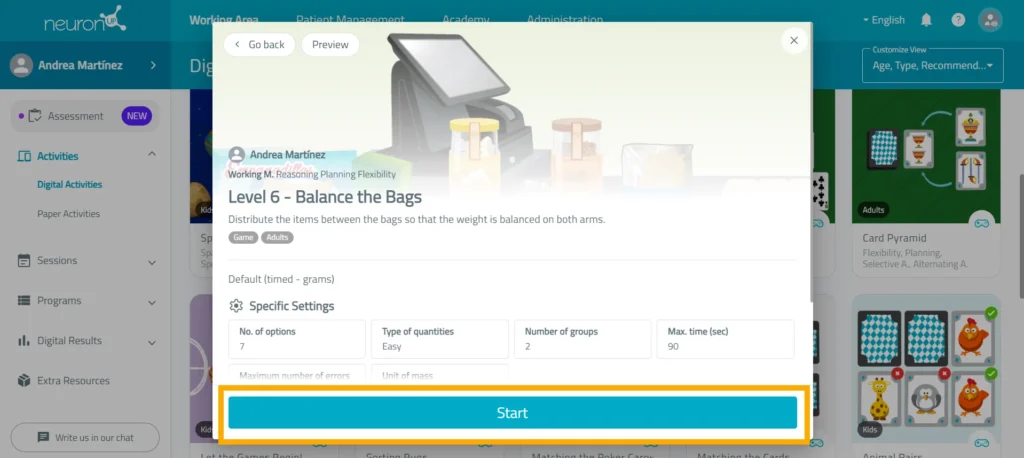Click the Digital Results bar chart icon
The width and height of the screenshot is (1024, 458).
point(24,340)
